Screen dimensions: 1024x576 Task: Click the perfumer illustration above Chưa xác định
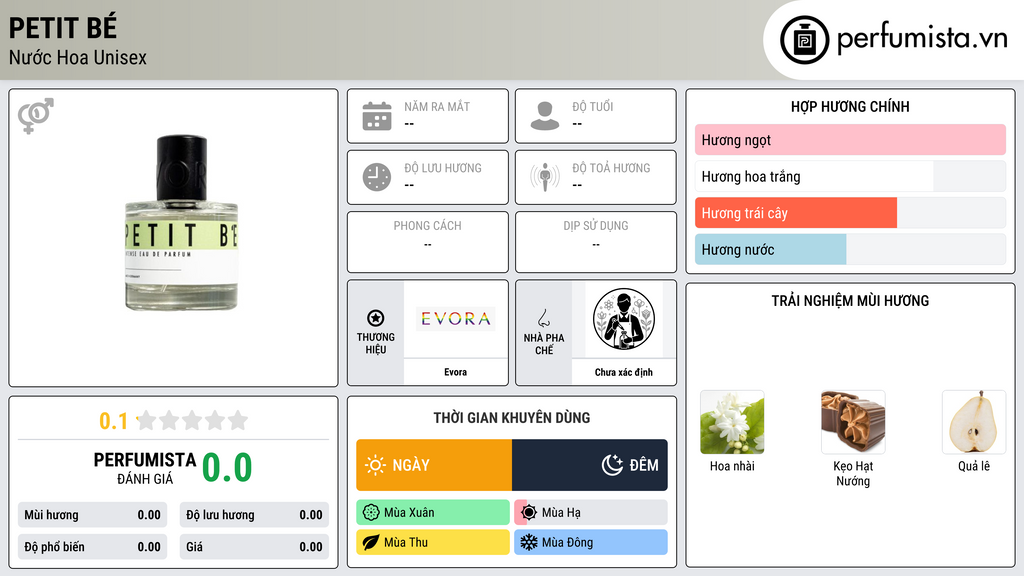click(x=624, y=319)
